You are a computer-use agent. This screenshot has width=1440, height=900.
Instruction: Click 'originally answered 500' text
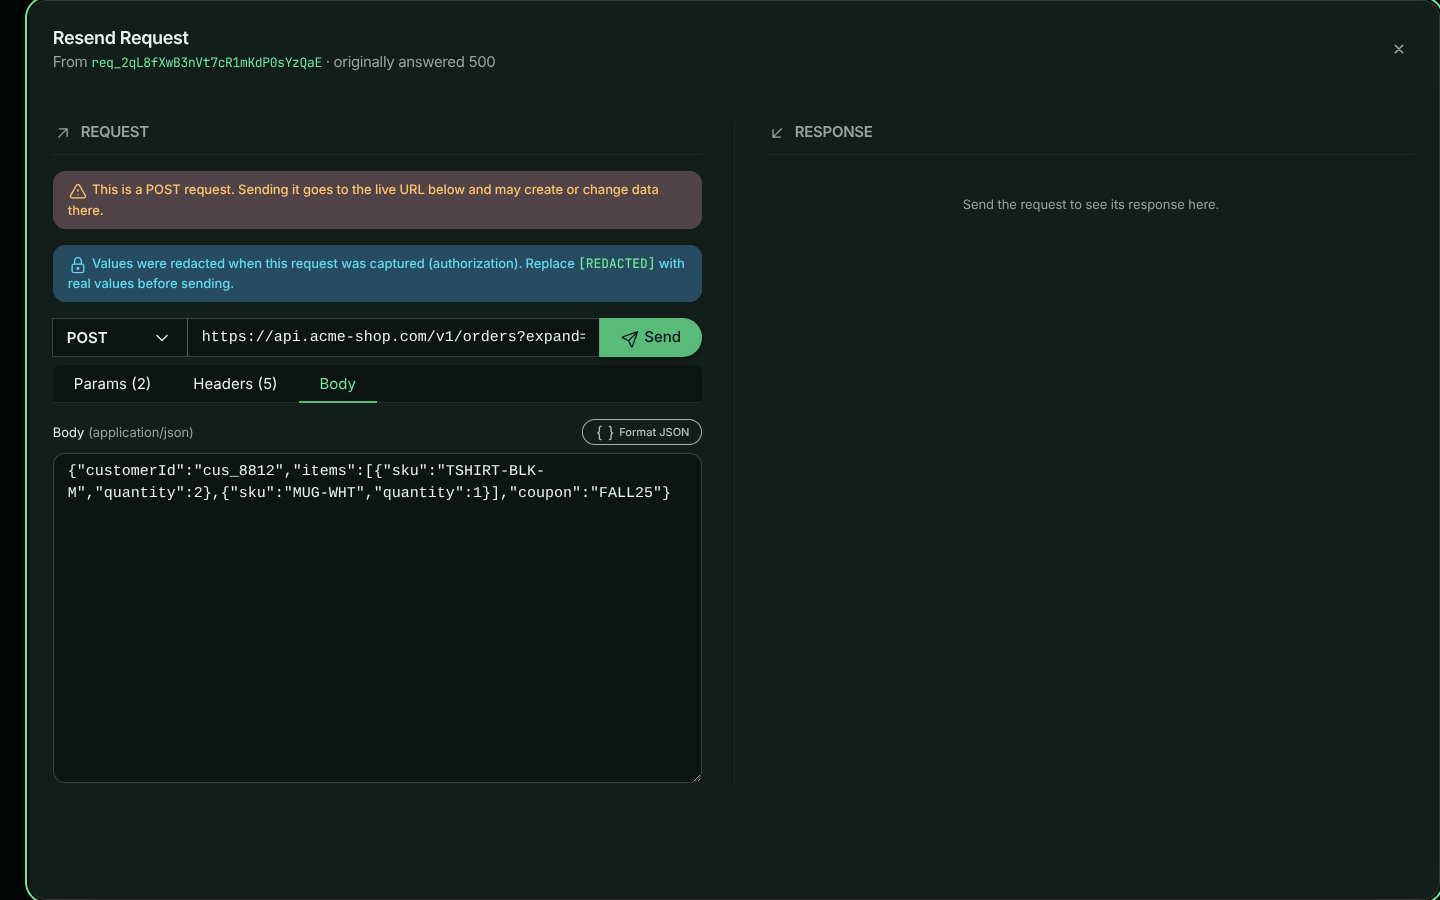point(414,62)
